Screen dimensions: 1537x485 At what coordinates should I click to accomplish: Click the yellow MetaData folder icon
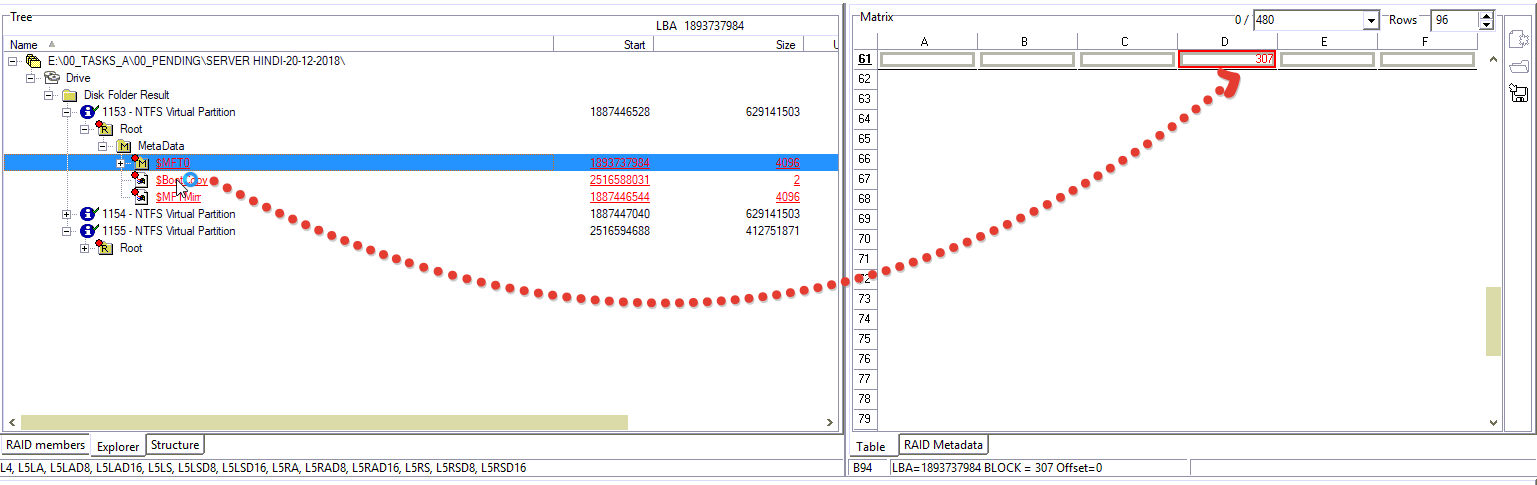coord(124,146)
